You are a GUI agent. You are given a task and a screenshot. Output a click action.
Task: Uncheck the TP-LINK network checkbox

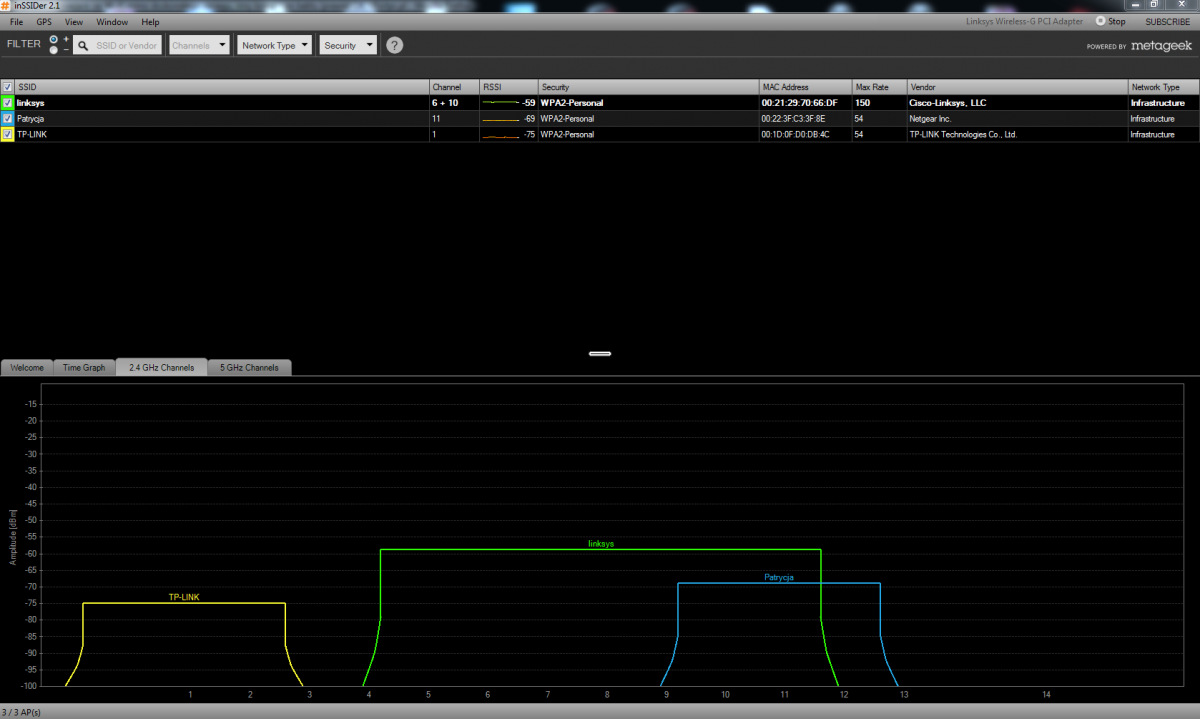pos(7,134)
